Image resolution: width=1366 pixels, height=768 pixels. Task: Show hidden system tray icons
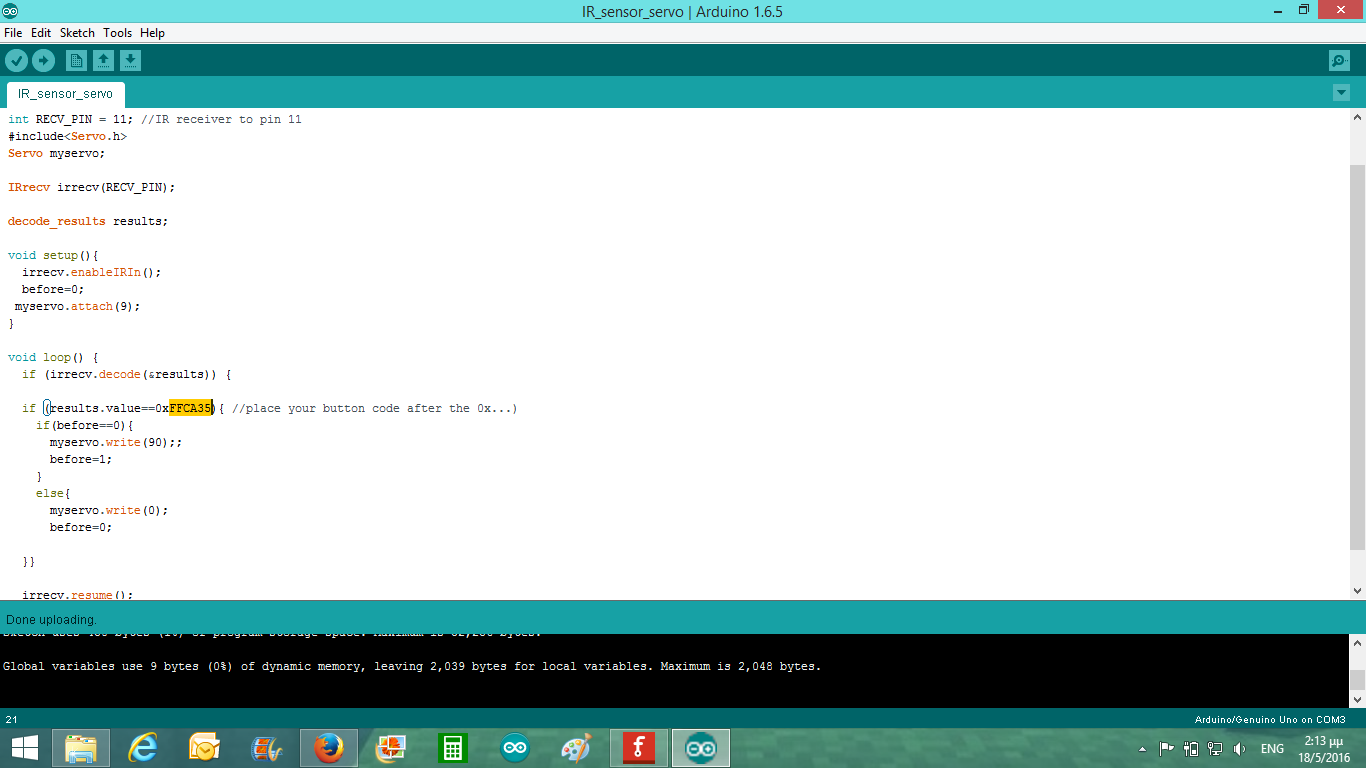click(1142, 749)
